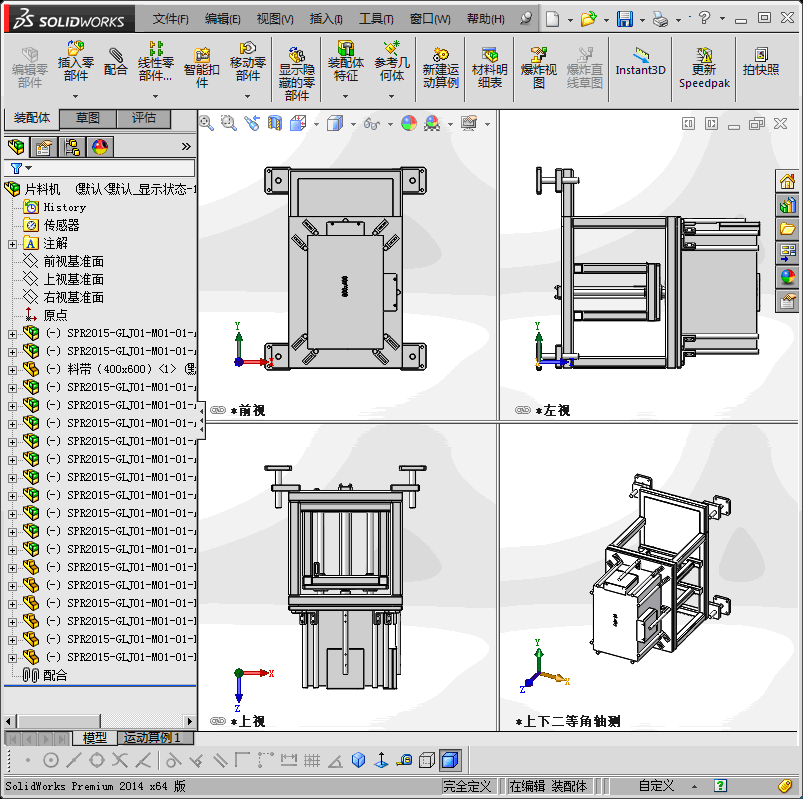Toggle Instant3D
Viewport: 803px width, 799px height.
[640, 61]
